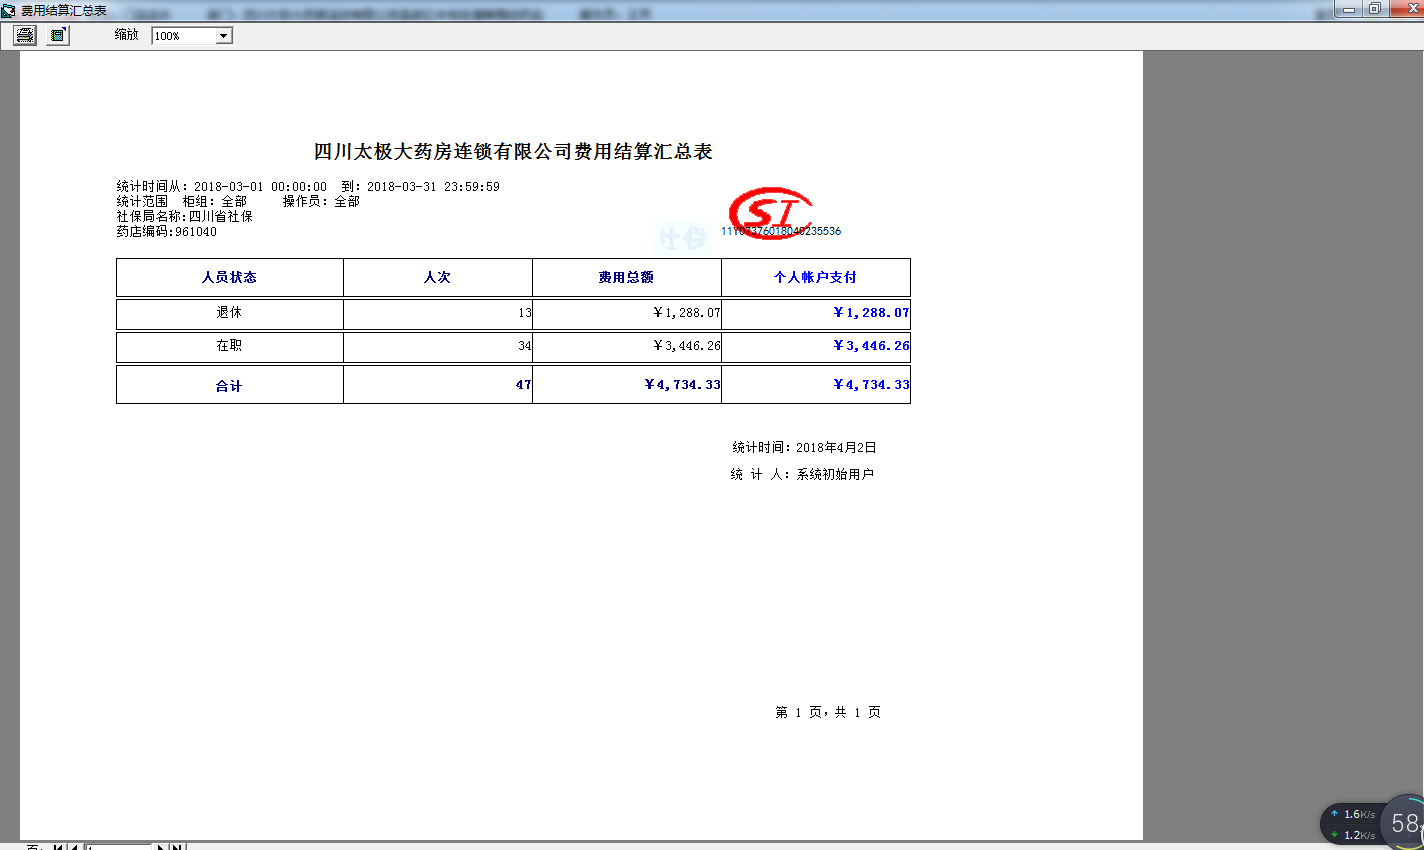Click the 统计时间从 date range line

point(308,187)
